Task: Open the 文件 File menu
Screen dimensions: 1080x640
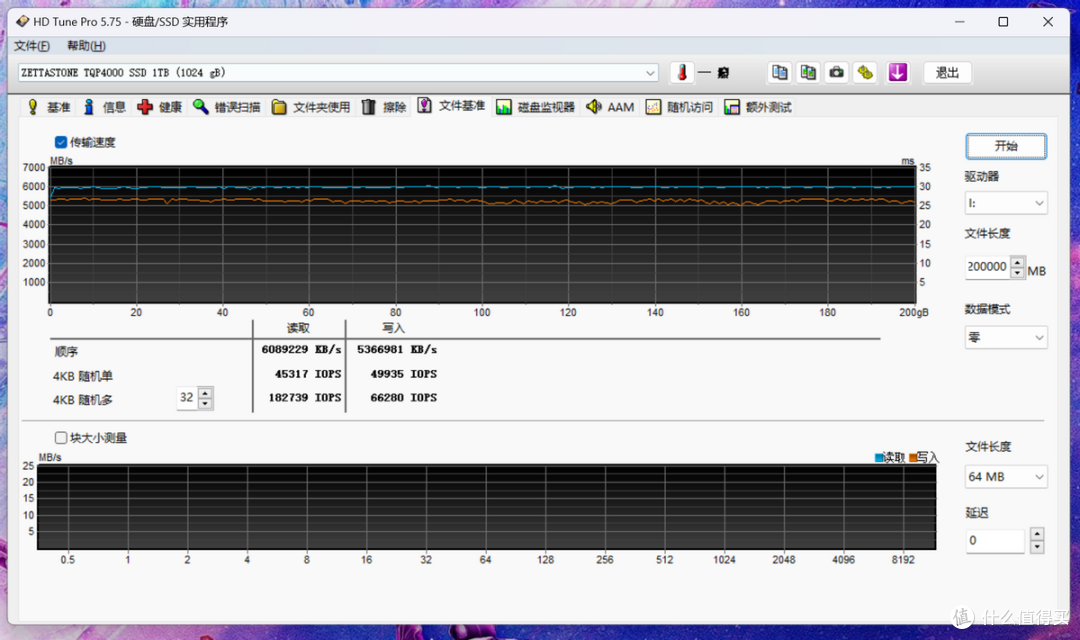Action: tap(32, 45)
